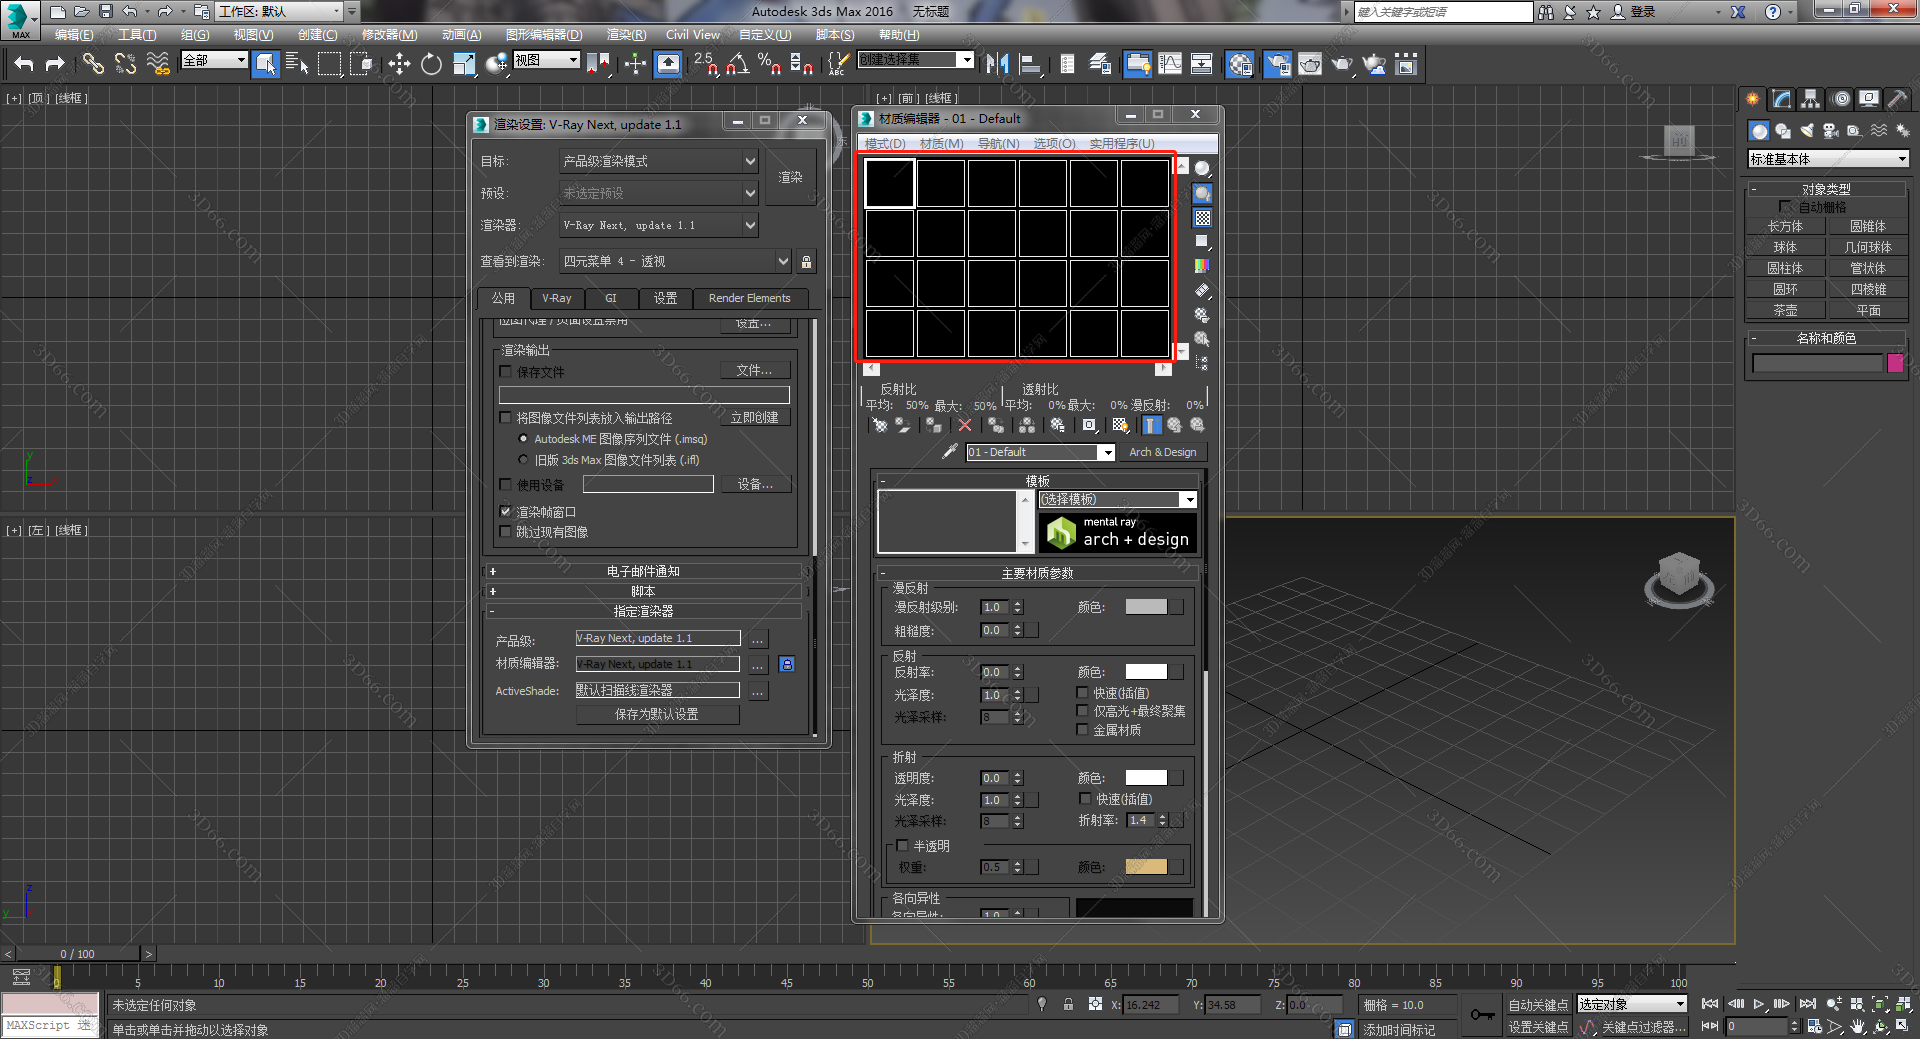The height and width of the screenshot is (1039, 1920).
Task: Click the Select and Uniform Scale tool
Action: pos(464,65)
